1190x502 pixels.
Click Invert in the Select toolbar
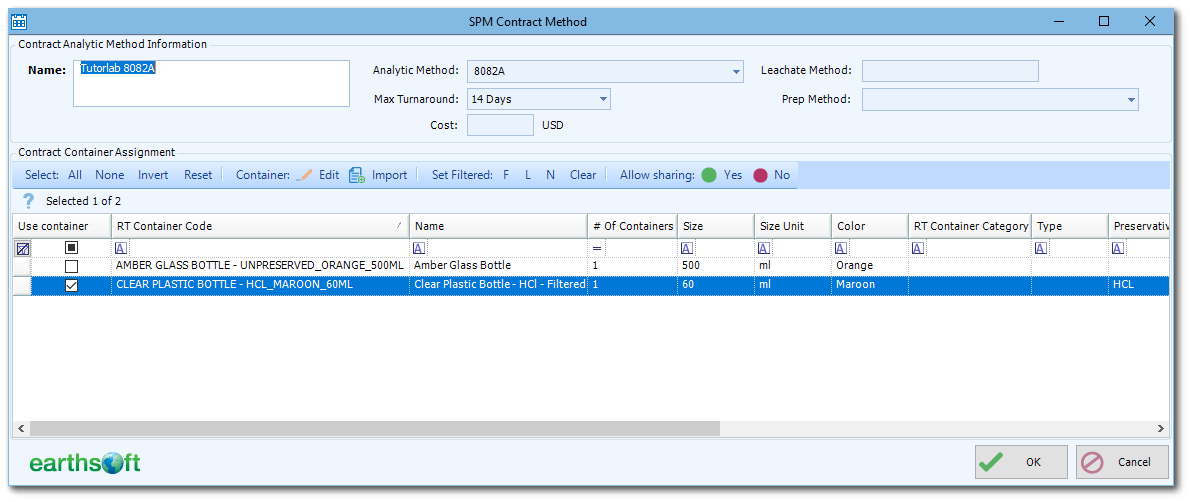click(153, 175)
